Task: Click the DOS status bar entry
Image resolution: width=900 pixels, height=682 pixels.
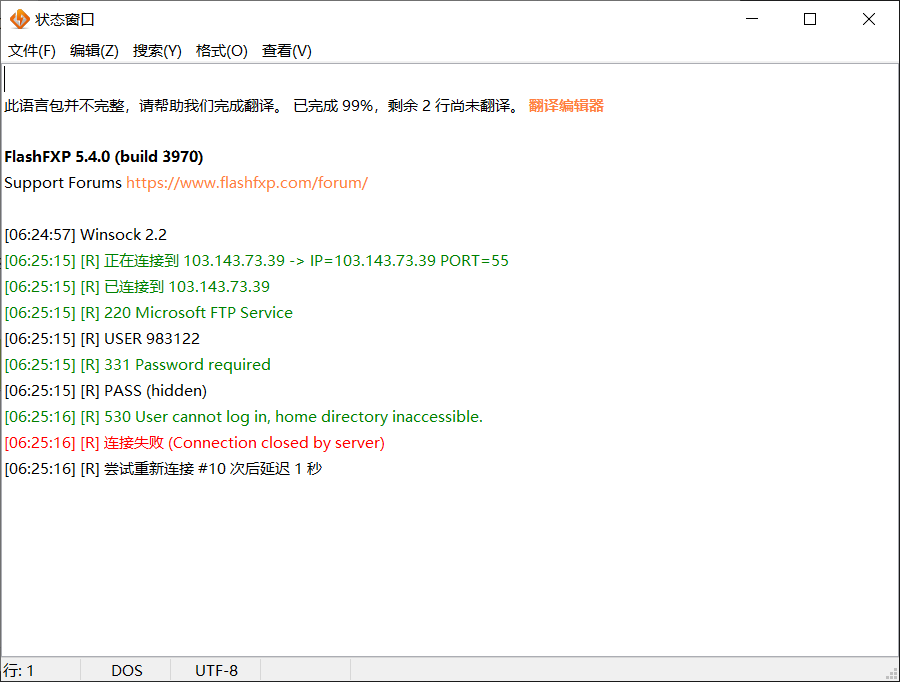Action: click(x=127, y=671)
